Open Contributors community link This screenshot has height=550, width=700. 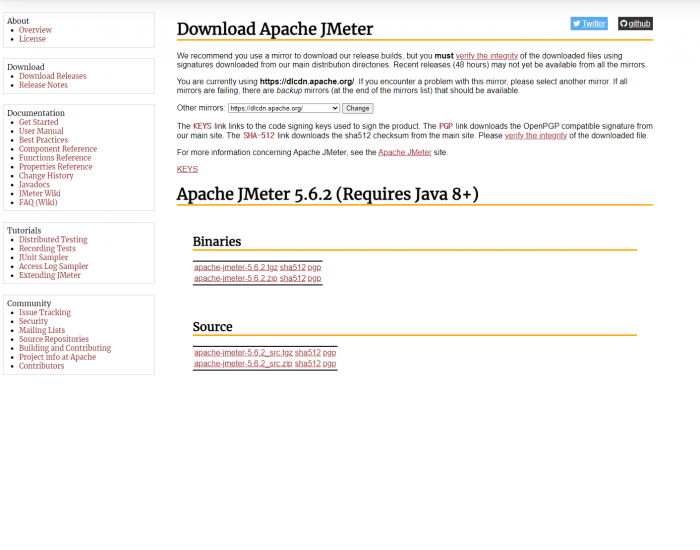42,366
